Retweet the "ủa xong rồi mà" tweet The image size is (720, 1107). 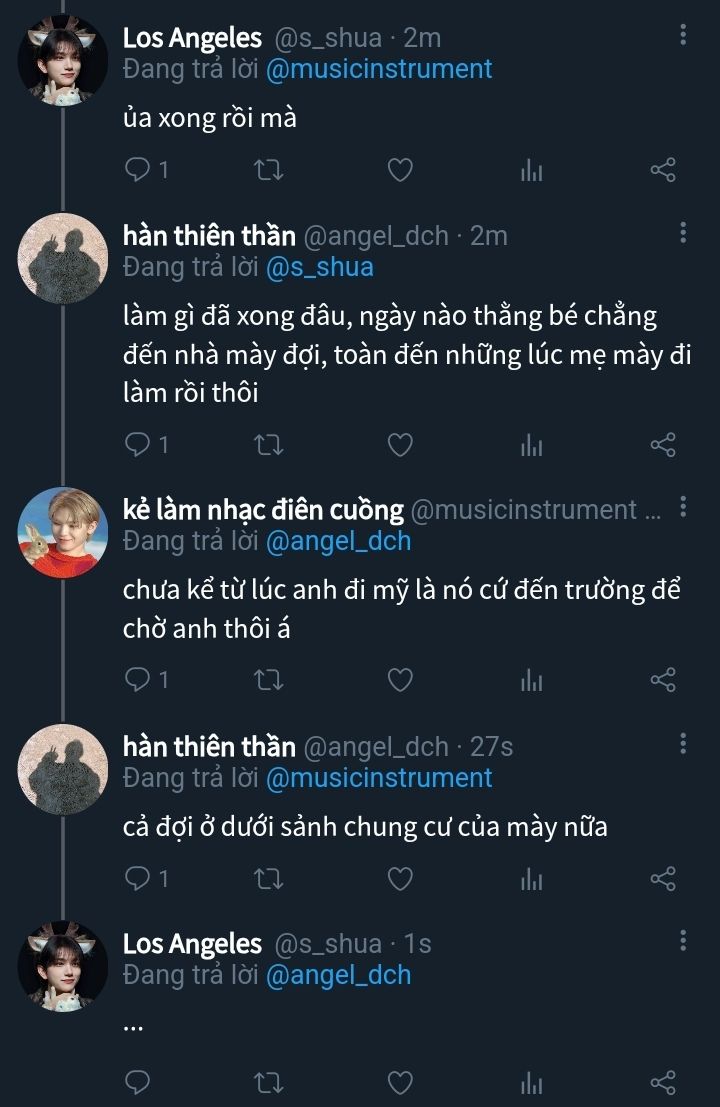(x=269, y=170)
